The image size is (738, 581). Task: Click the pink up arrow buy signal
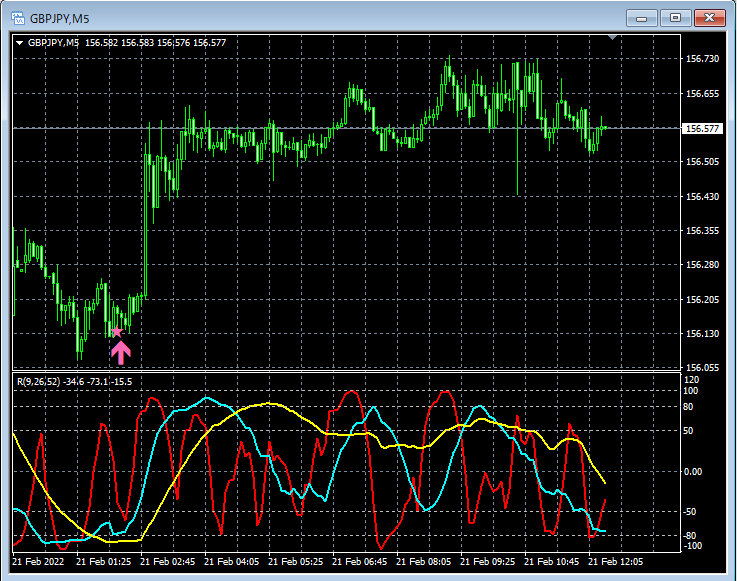(121, 353)
